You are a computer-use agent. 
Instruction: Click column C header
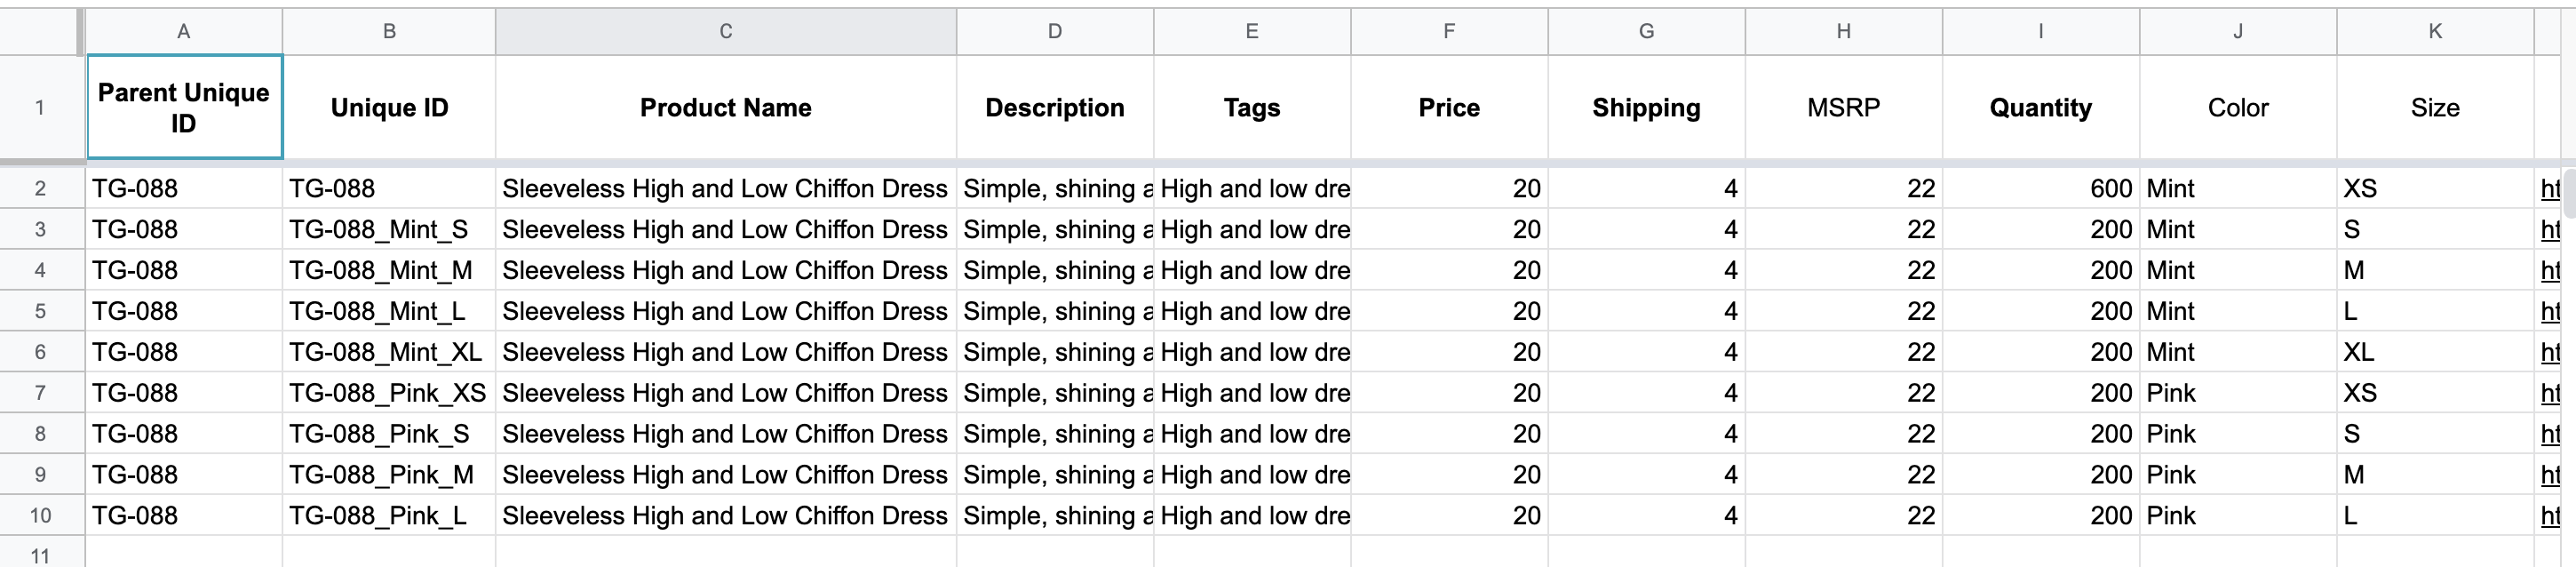pos(726,31)
